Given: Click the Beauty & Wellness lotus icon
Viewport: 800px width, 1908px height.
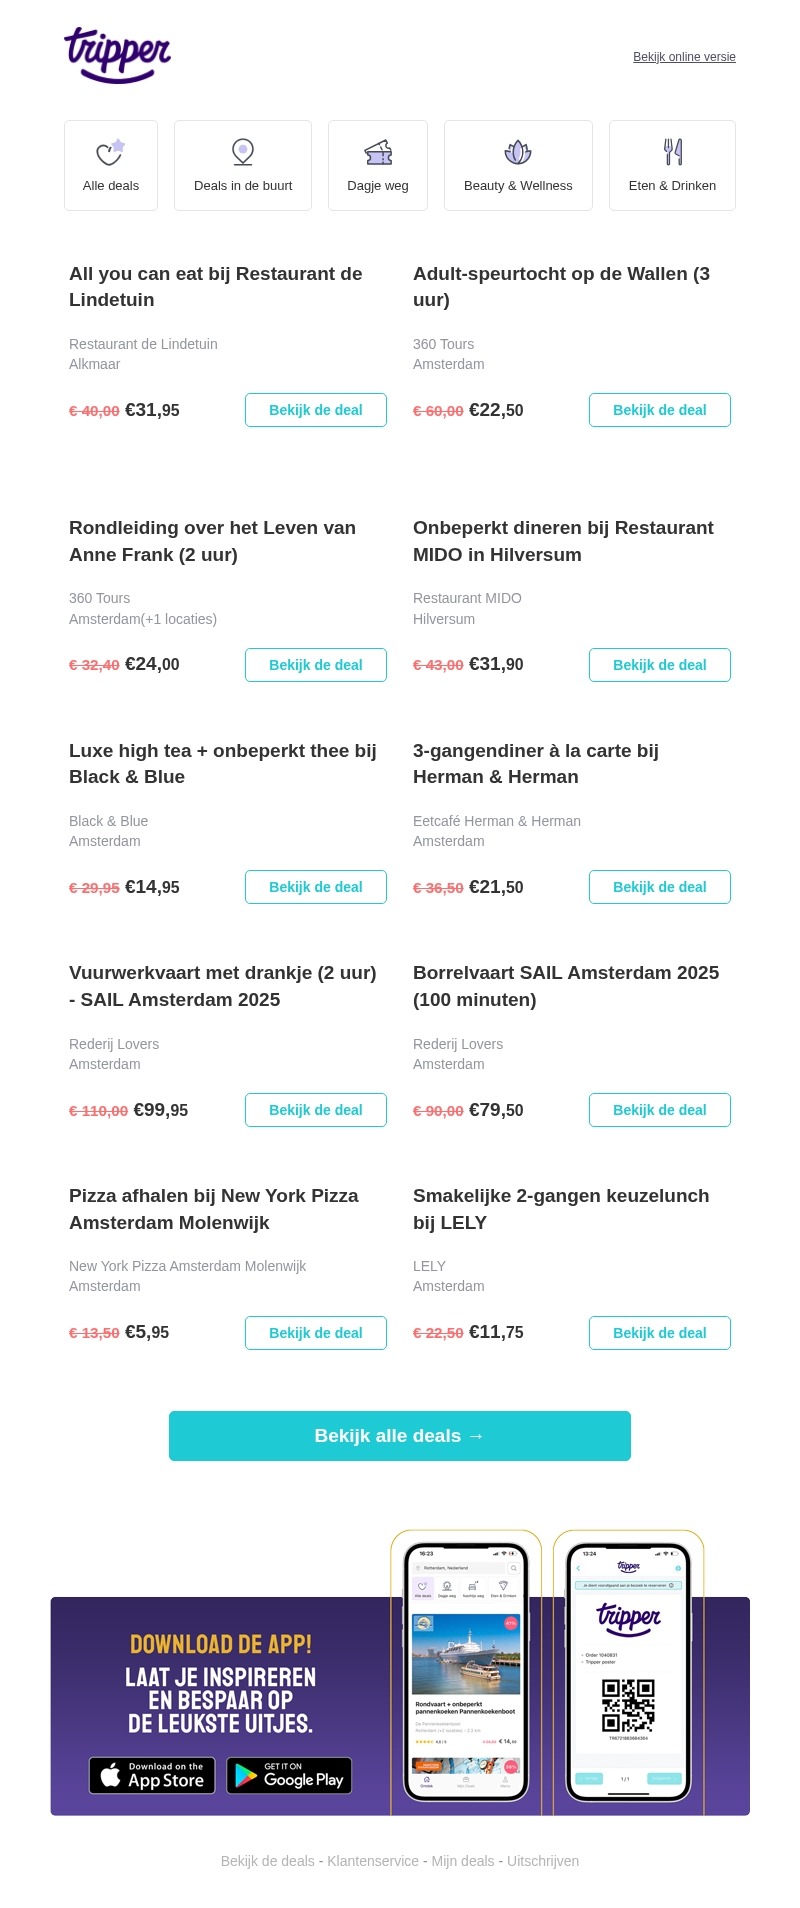Looking at the screenshot, I should 518,152.
